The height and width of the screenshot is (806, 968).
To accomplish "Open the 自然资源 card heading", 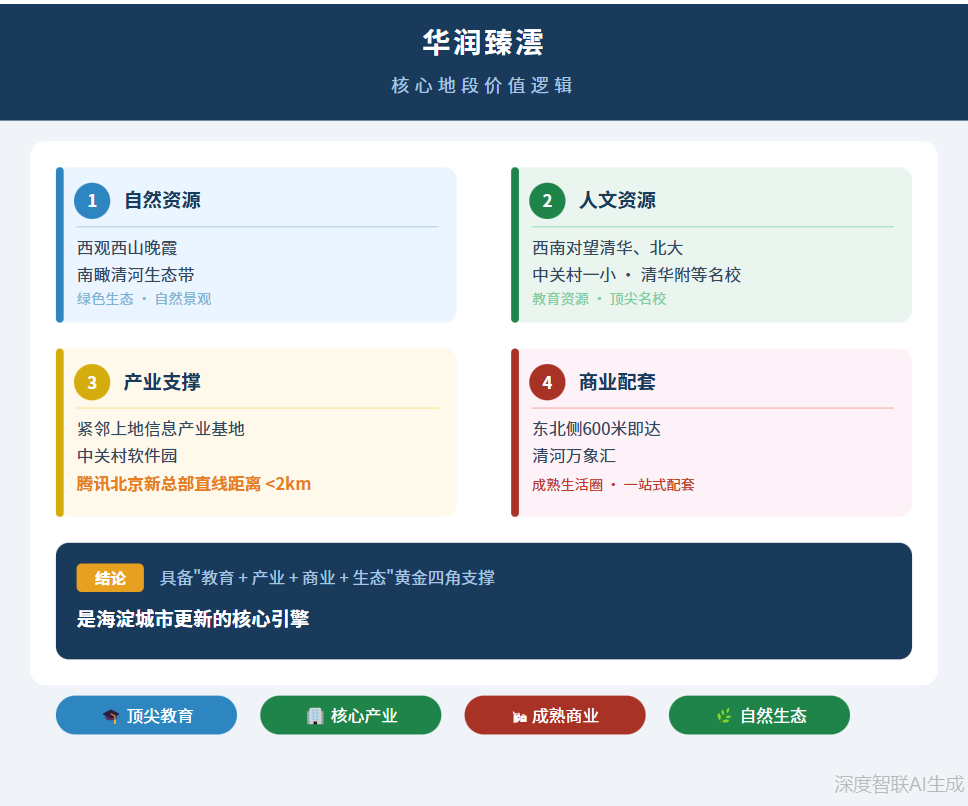I will 162,201.
